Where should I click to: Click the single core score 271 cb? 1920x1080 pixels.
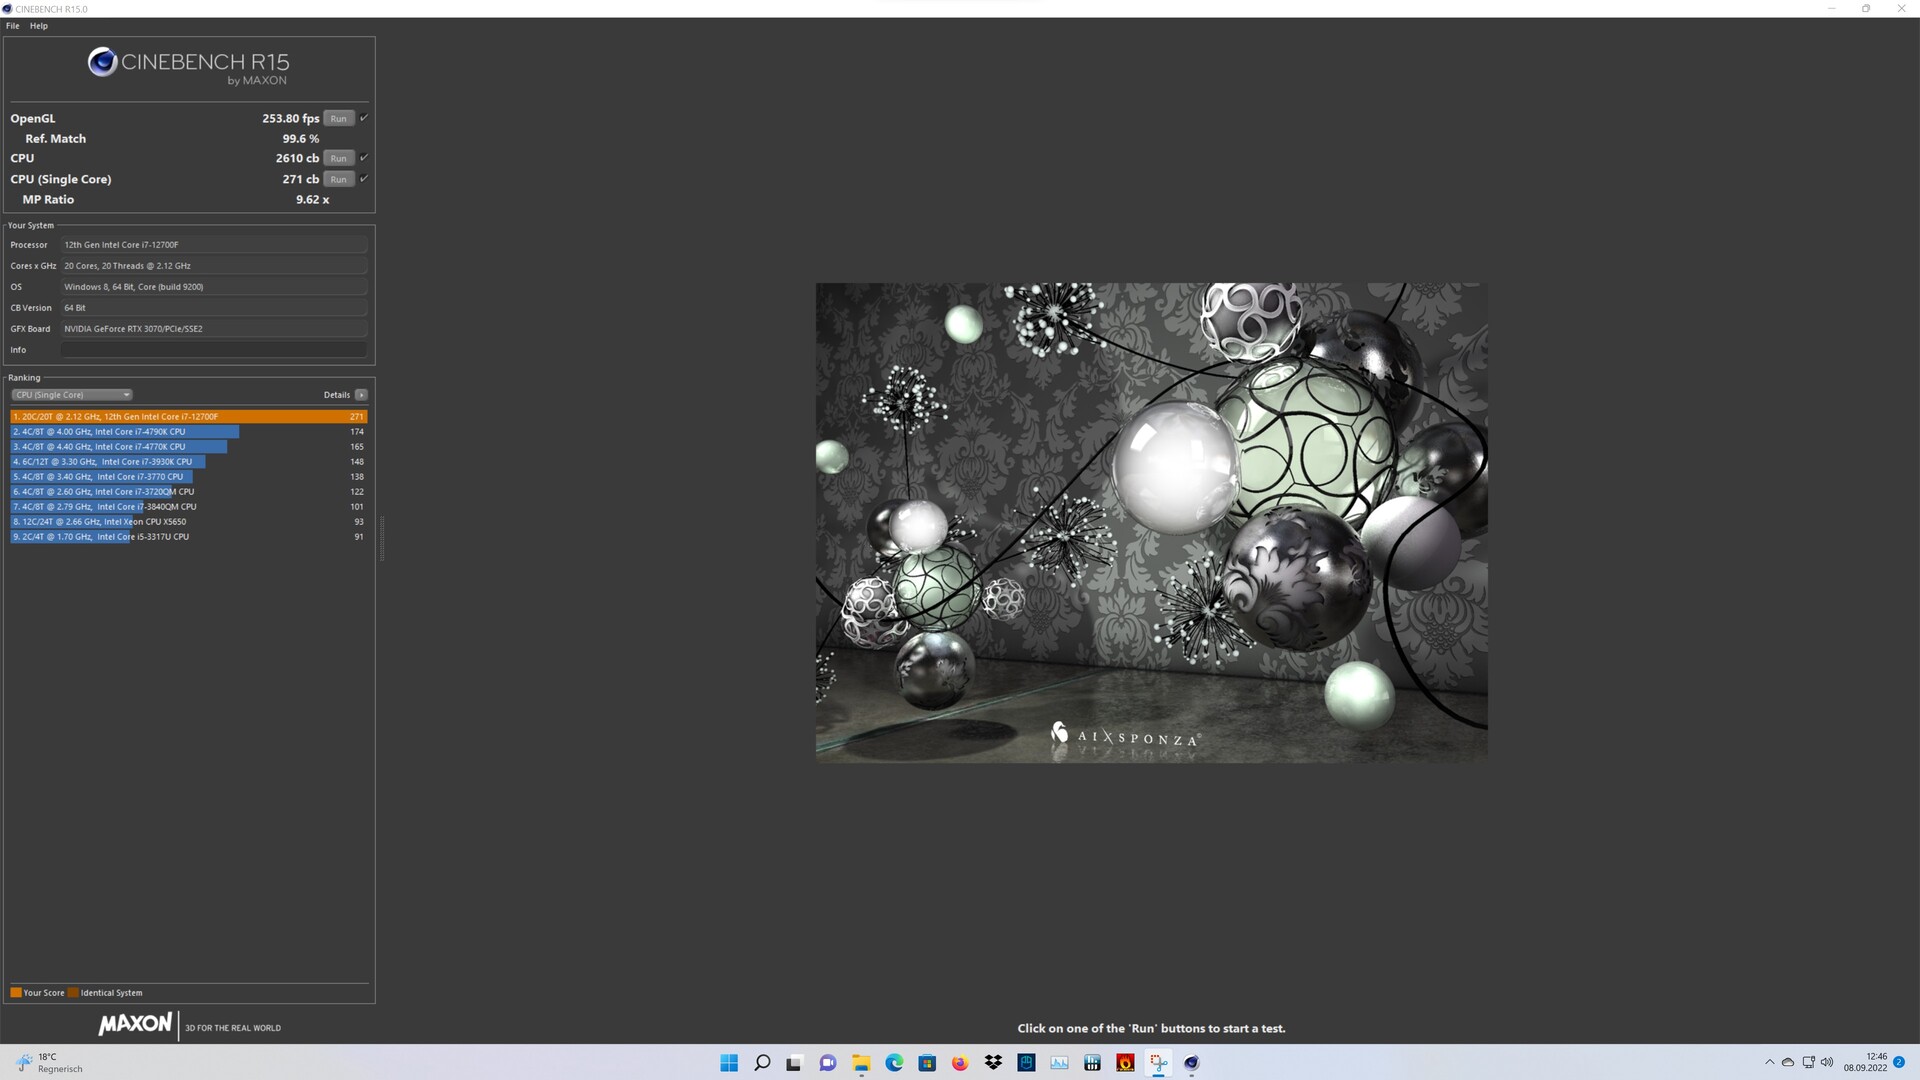pos(301,179)
